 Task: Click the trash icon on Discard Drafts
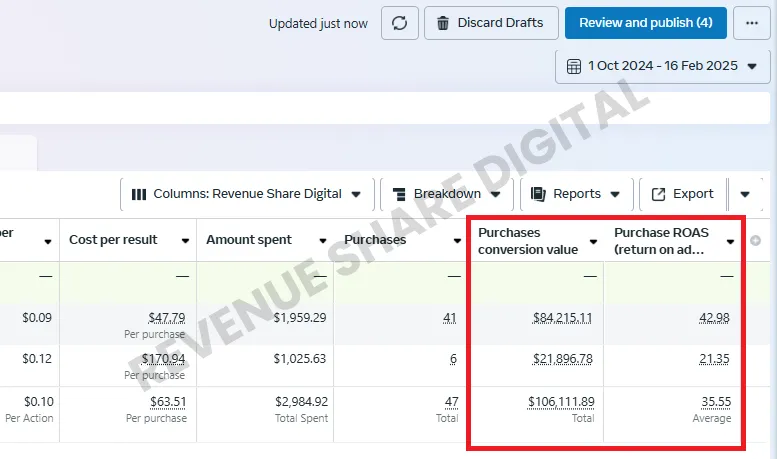pyautogui.click(x=443, y=23)
